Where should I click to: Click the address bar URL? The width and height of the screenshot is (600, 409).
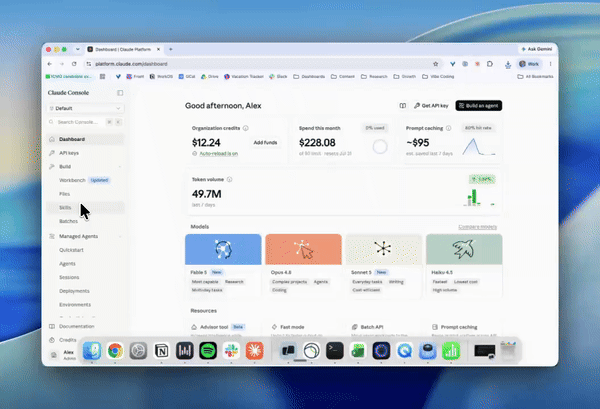(x=131, y=64)
